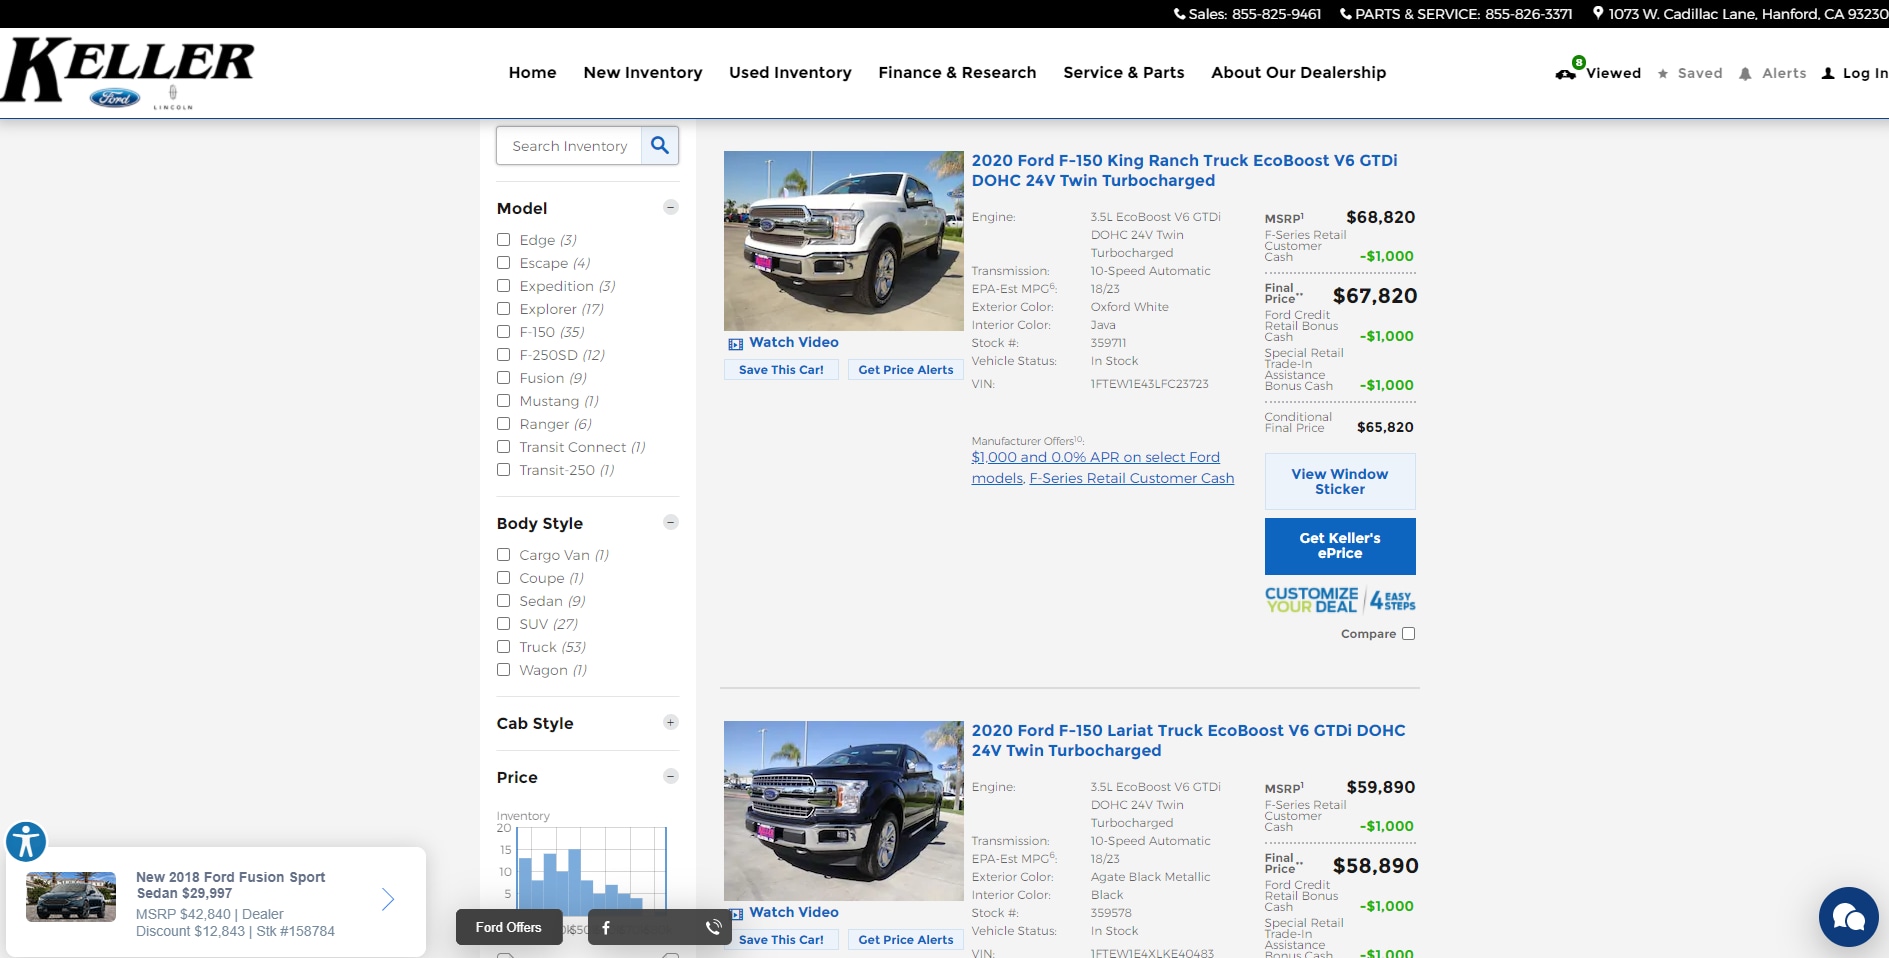Check the Mustang model filter
Image resolution: width=1889 pixels, height=958 pixels.
click(x=504, y=401)
